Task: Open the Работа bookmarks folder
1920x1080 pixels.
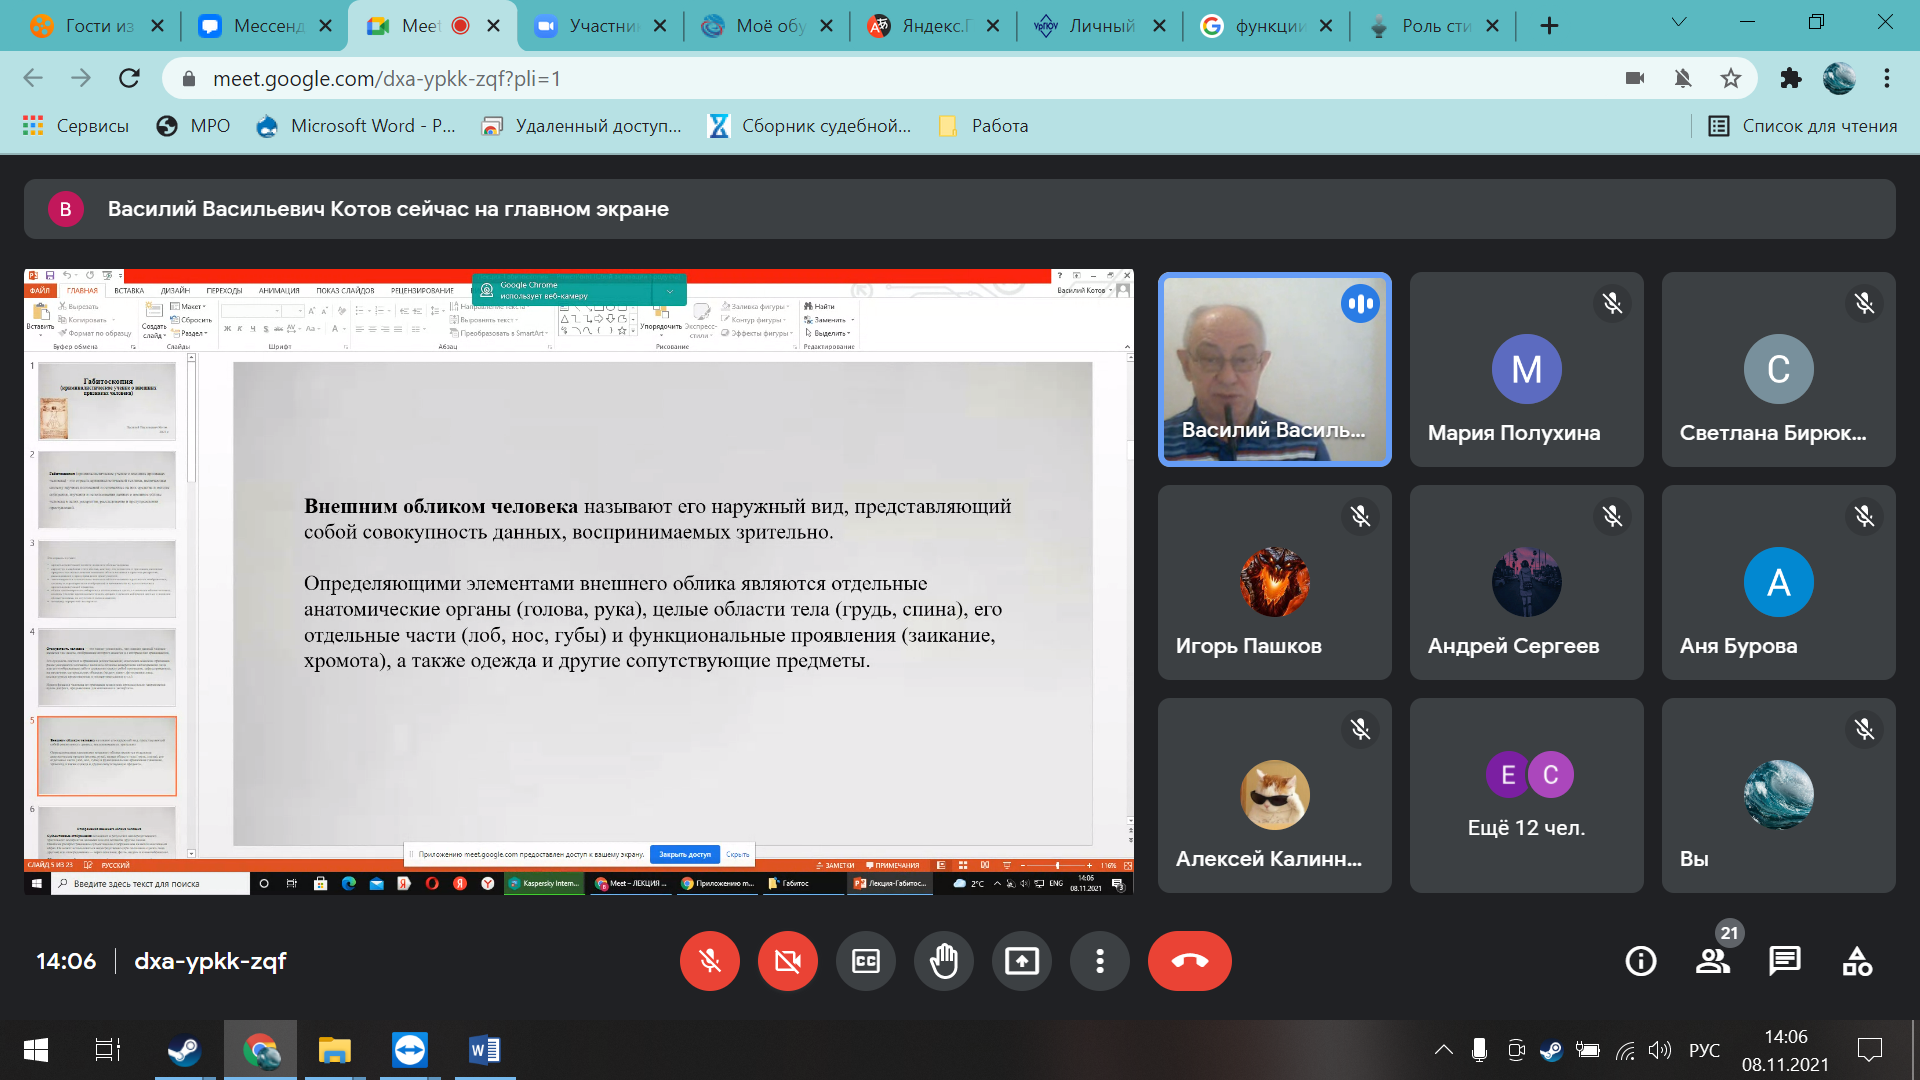Action: (984, 126)
